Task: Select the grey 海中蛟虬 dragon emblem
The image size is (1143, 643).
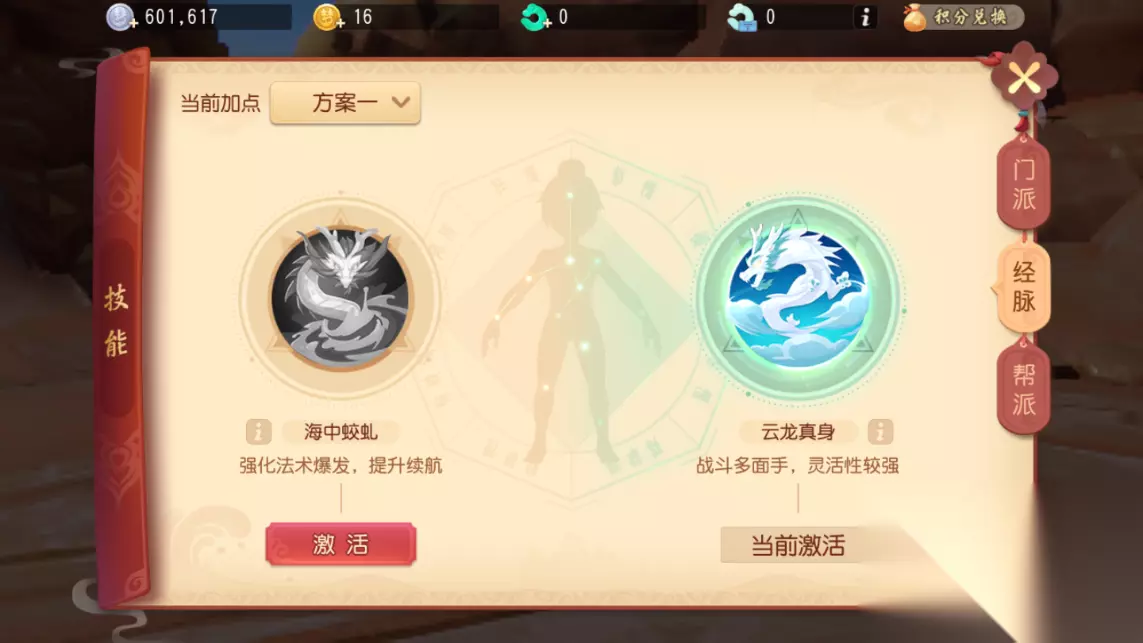Action: 340,297
